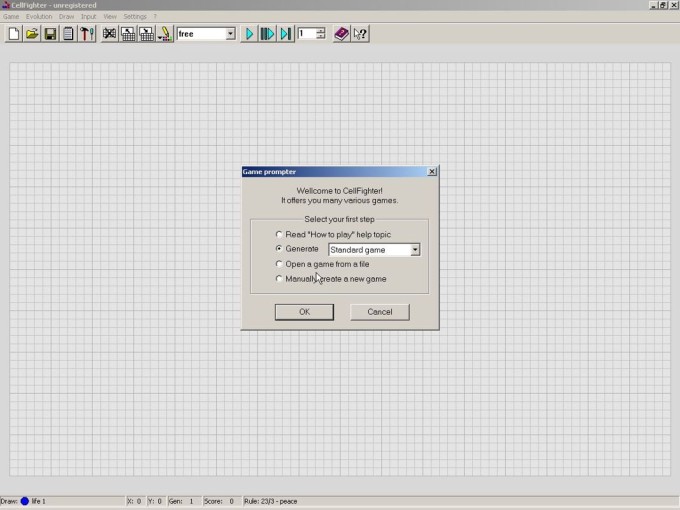Image resolution: width=680 pixels, height=510 pixels.
Task: Click the New game toolbar icon
Action: tap(13, 34)
